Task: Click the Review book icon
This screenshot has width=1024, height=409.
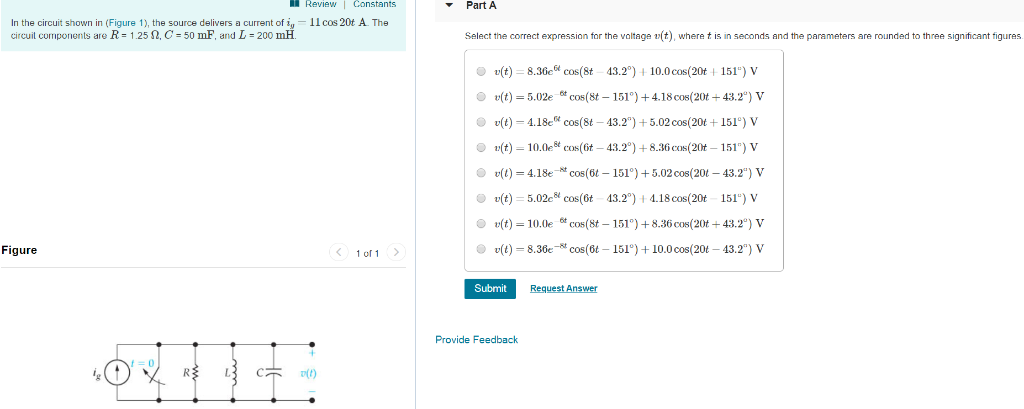Action: point(296,3)
